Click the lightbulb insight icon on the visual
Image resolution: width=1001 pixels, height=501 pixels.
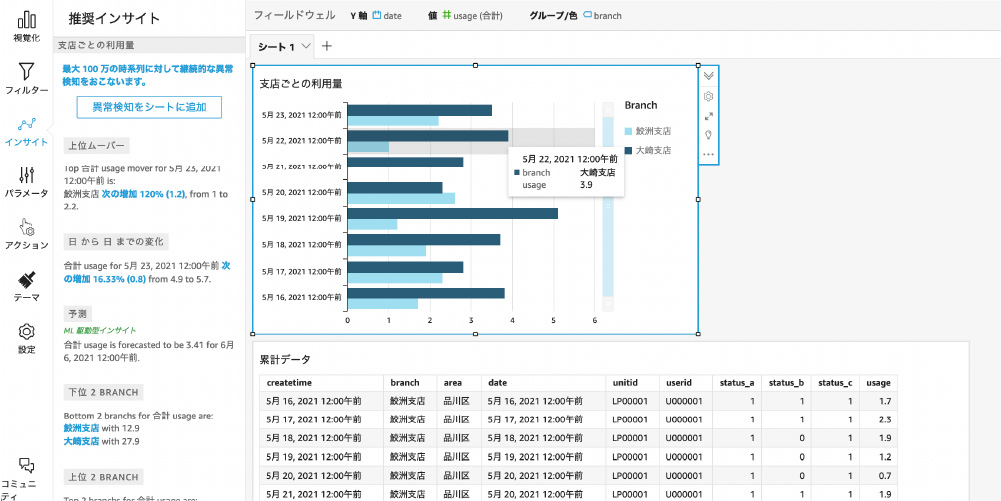point(708,135)
